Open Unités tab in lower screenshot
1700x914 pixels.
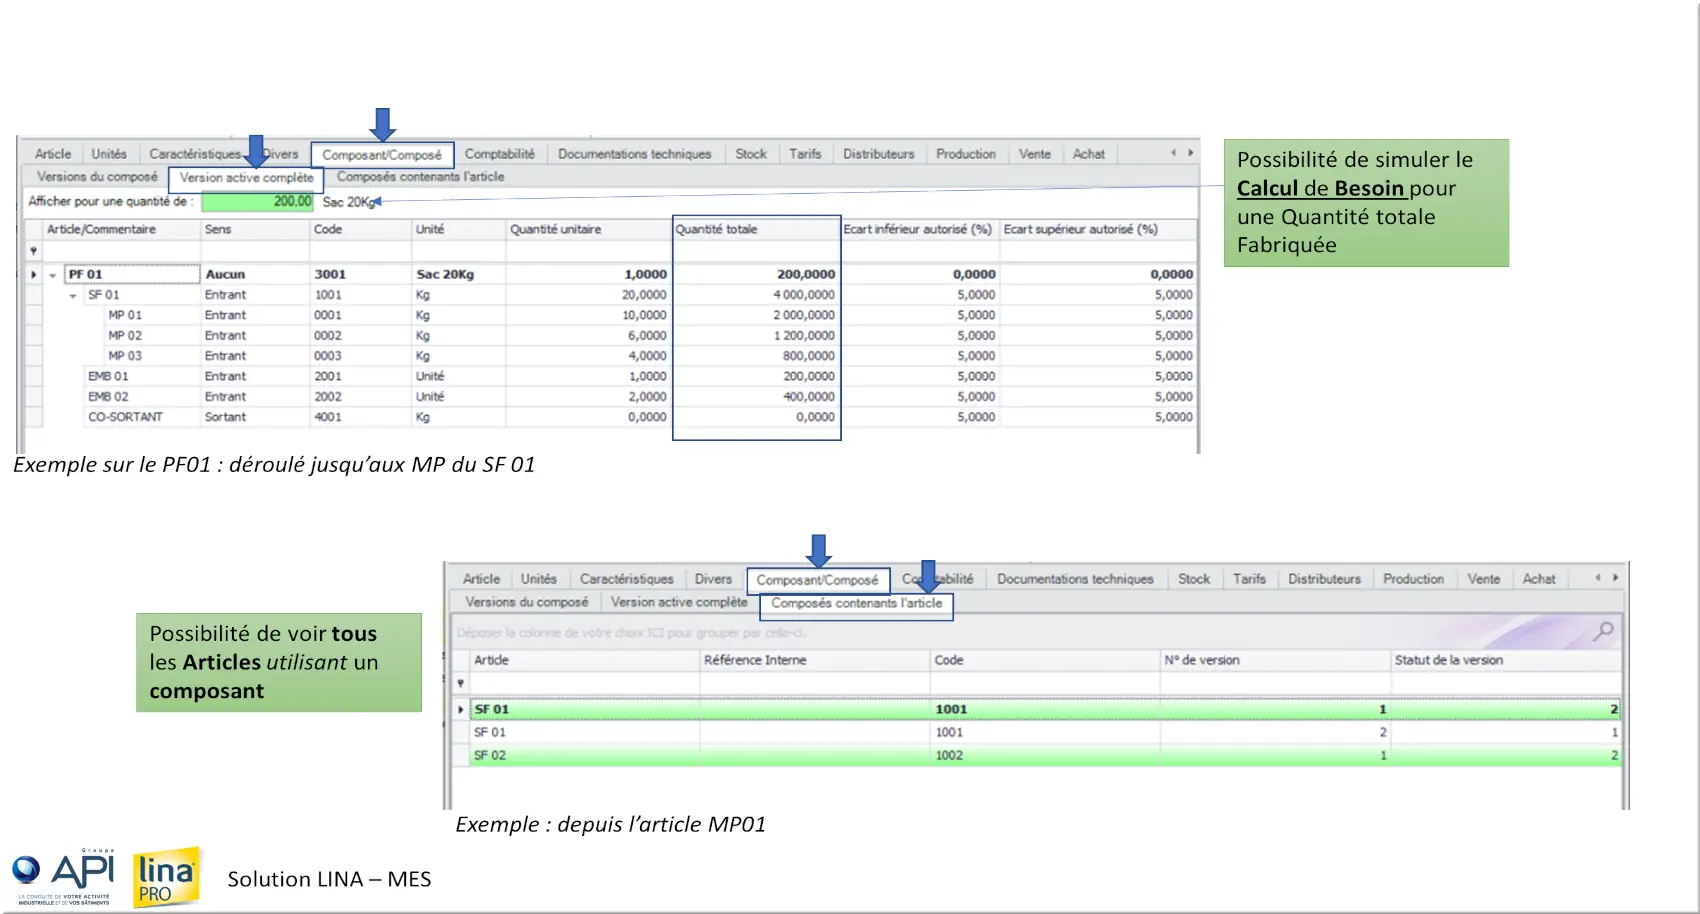coord(538,579)
